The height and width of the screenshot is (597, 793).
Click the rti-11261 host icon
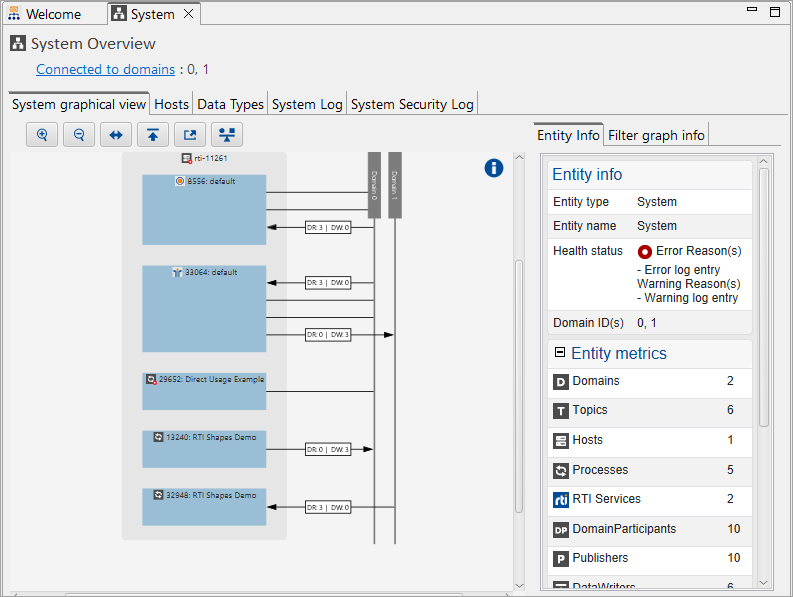pos(187,158)
